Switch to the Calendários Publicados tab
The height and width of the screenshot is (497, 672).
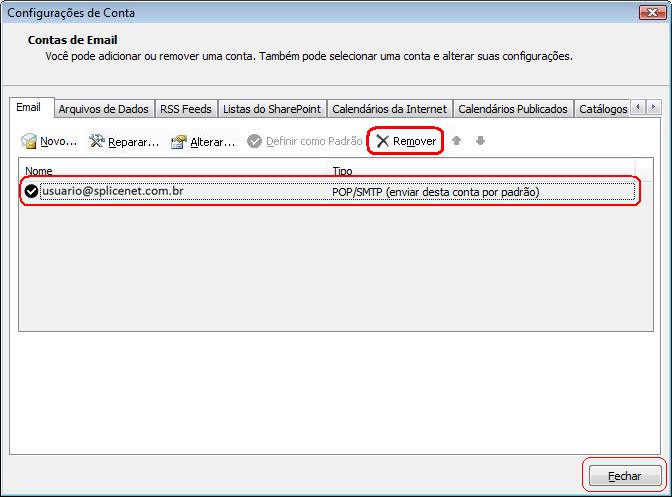click(512, 109)
